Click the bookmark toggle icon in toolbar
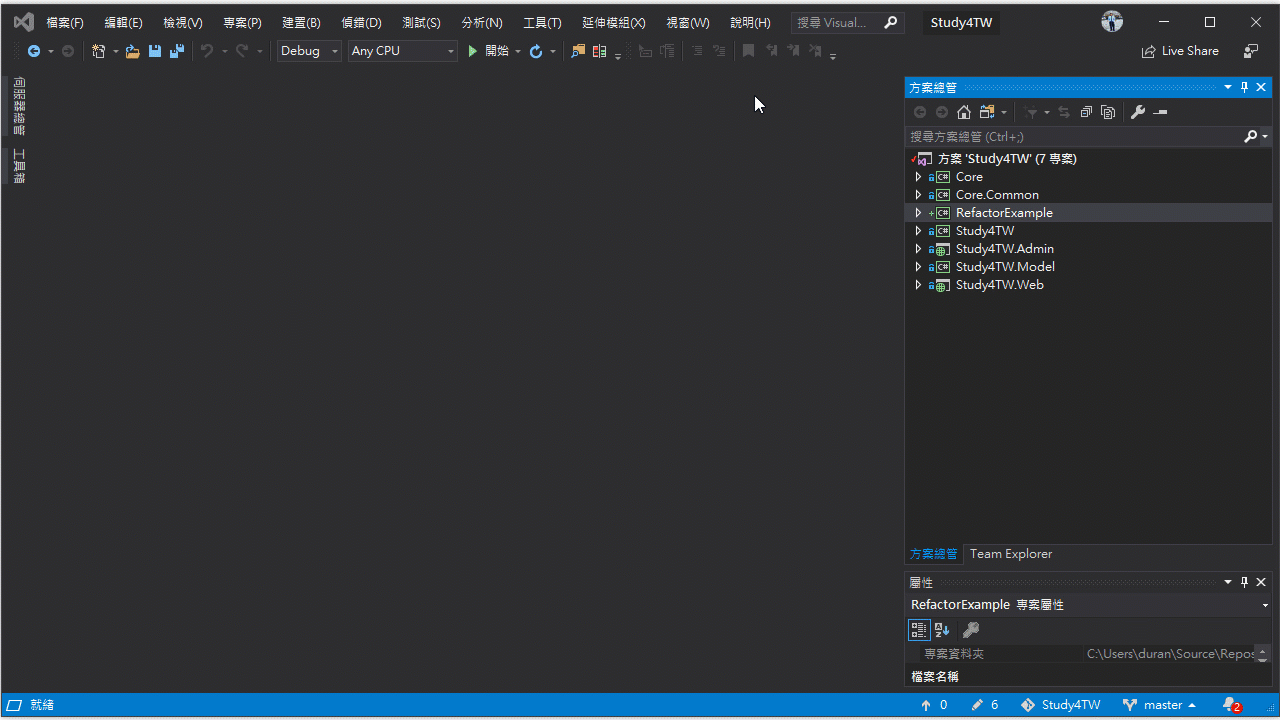Screen dimensions: 1280x720 pos(748,51)
